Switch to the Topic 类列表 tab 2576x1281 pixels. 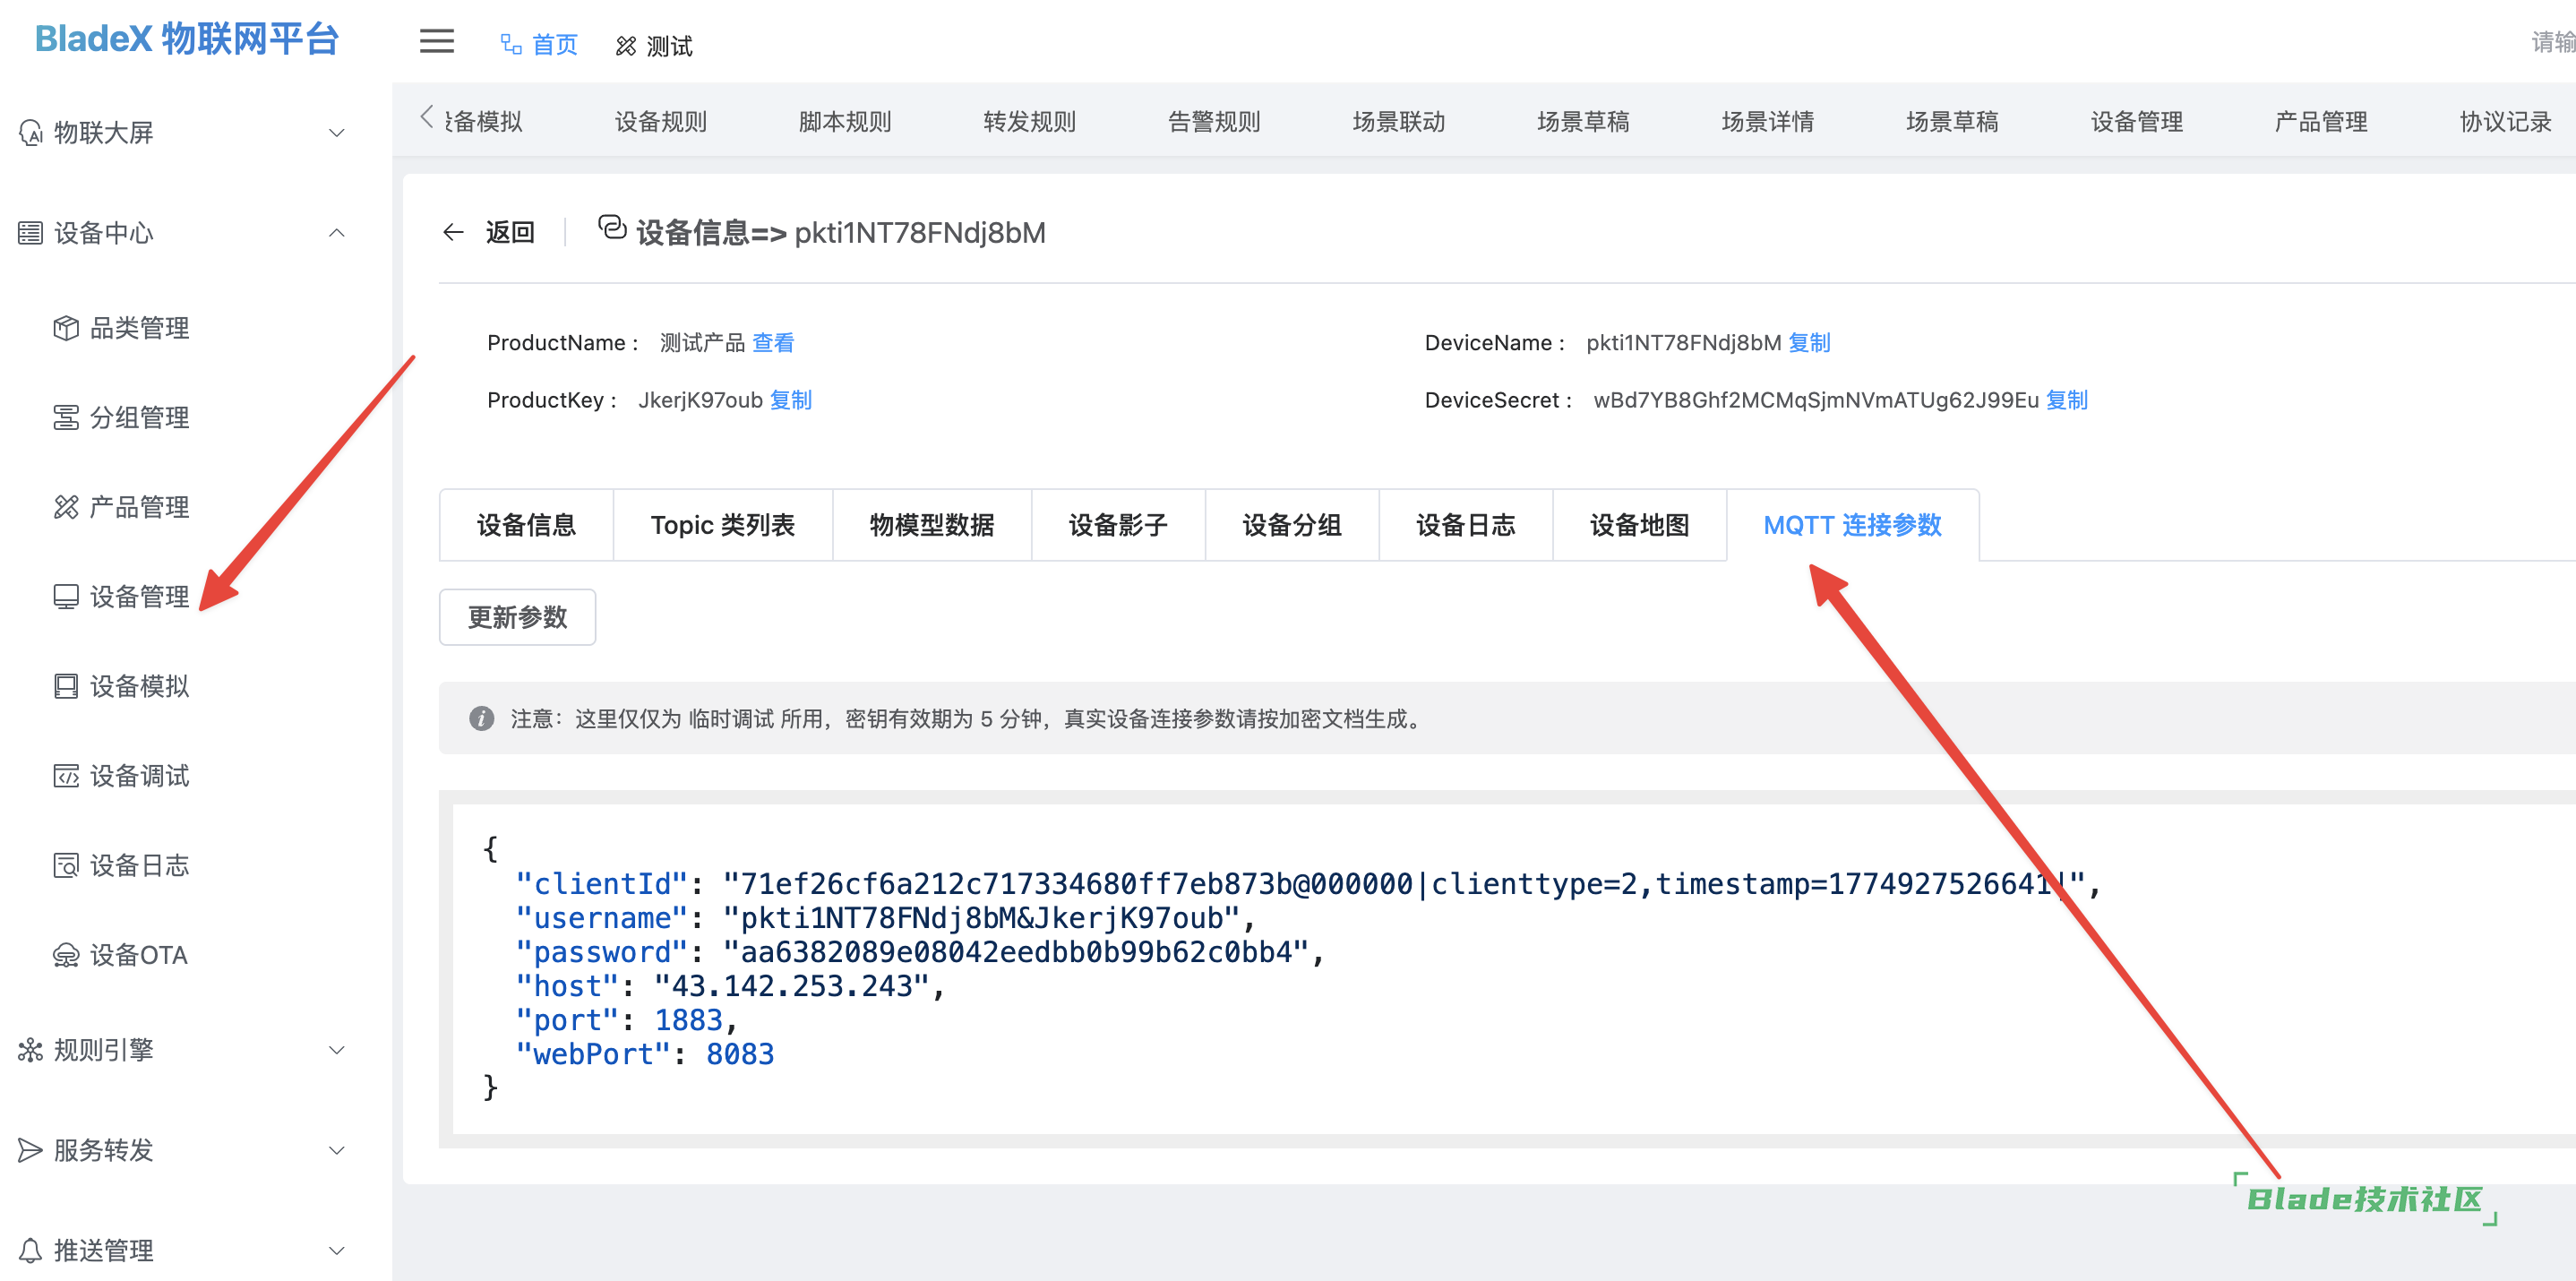point(722,525)
